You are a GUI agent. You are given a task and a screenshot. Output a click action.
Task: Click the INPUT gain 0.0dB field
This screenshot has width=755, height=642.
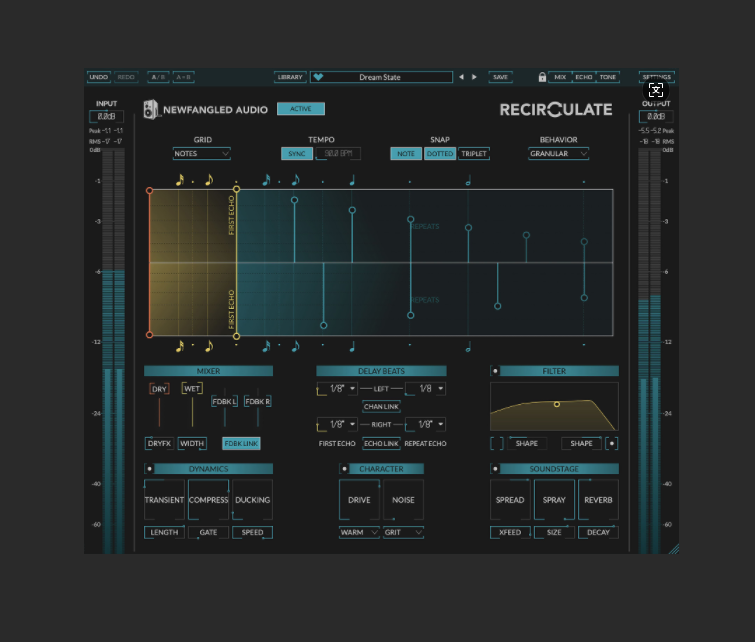tap(106, 117)
